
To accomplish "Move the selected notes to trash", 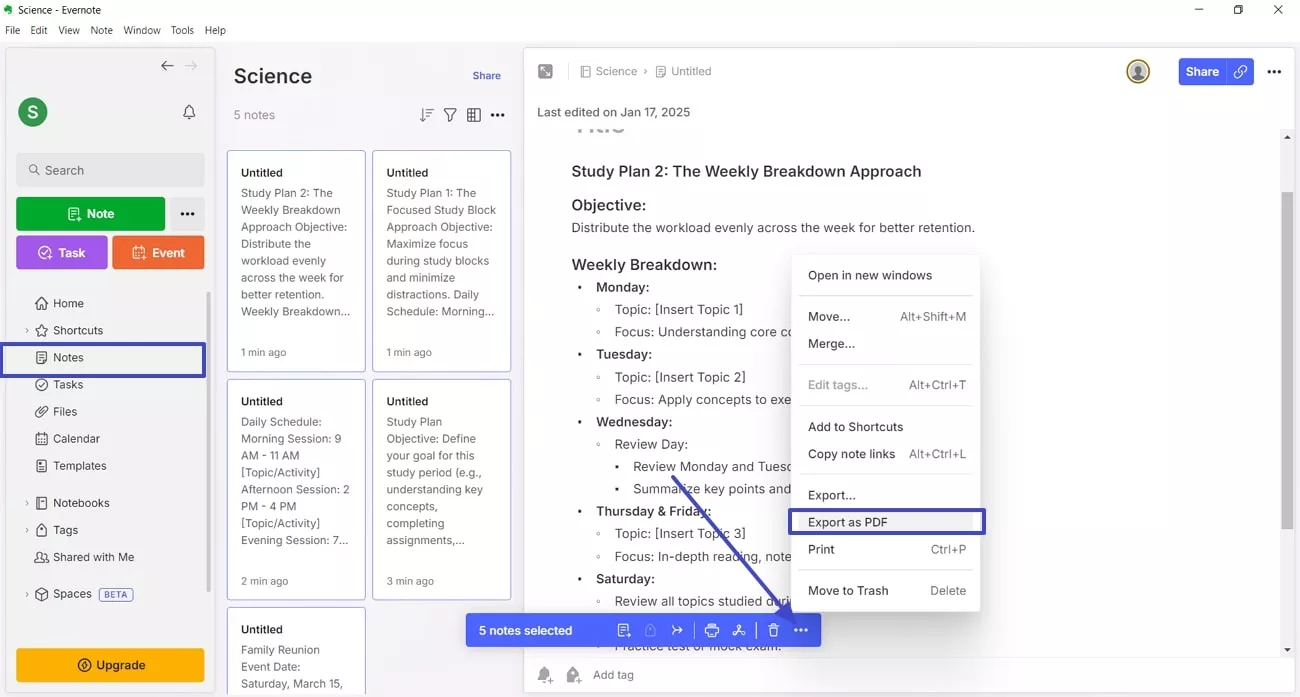I will pos(773,630).
